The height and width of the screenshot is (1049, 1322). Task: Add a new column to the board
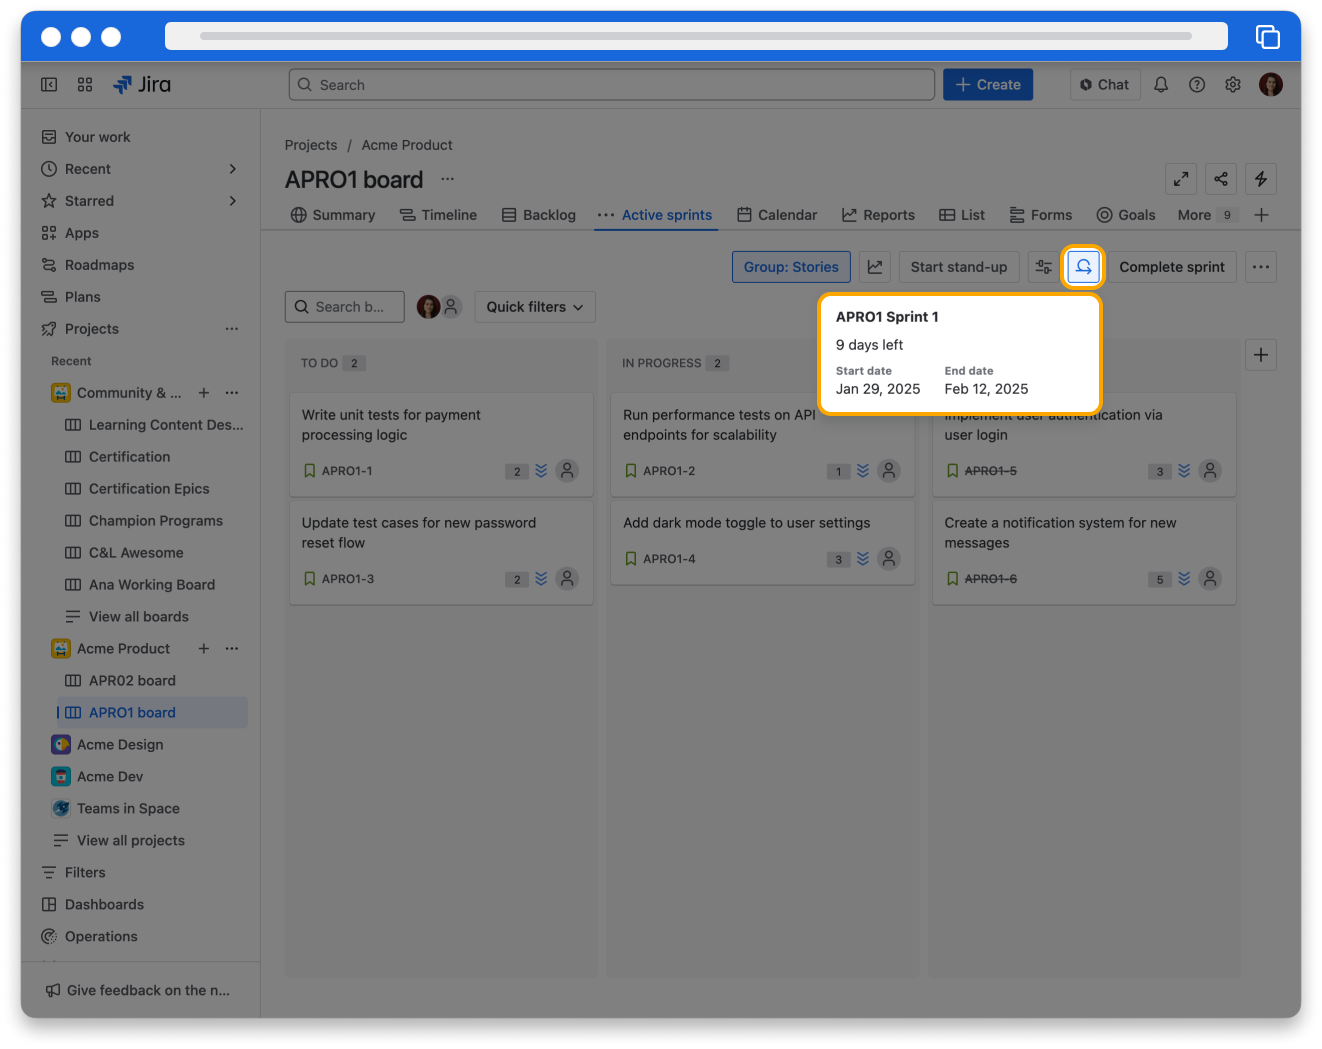[1261, 355]
